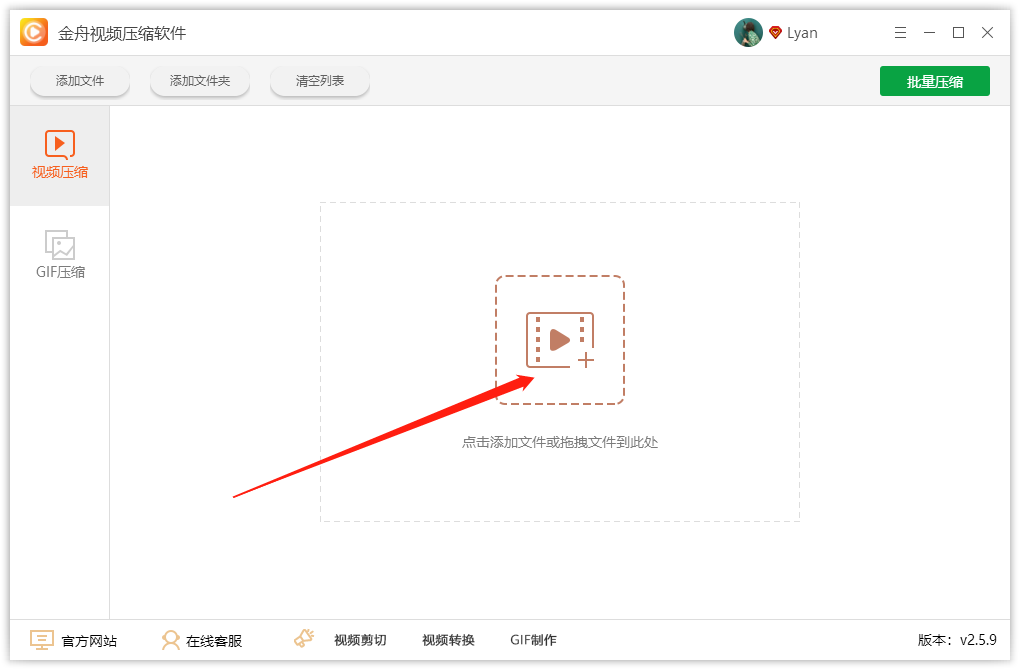Start 批量压缩 batch compression
Image resolution: width=1020 pixels, height=670 pixels.
935,81
